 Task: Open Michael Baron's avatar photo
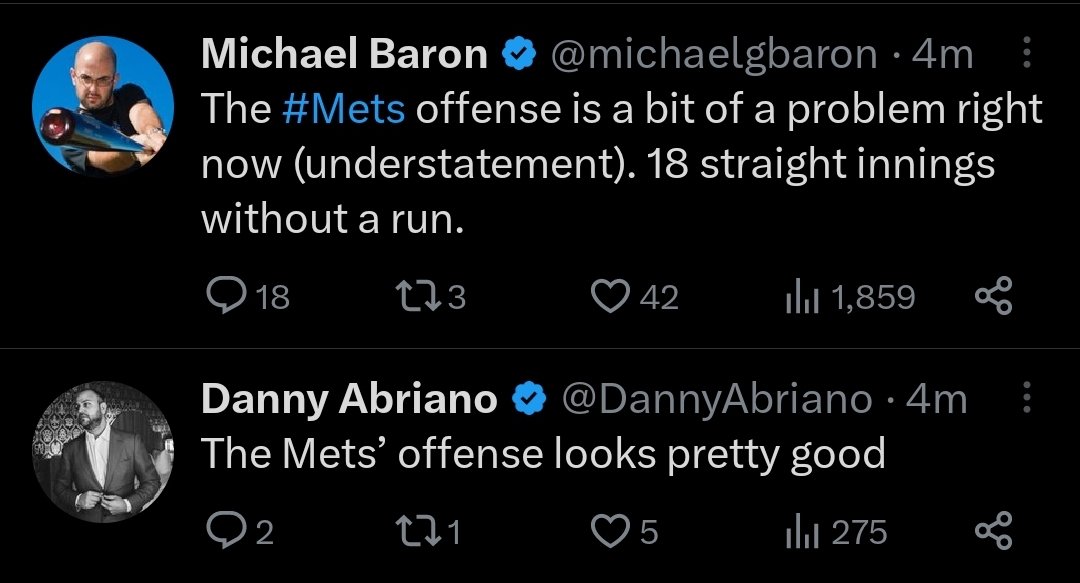[103, 106]
